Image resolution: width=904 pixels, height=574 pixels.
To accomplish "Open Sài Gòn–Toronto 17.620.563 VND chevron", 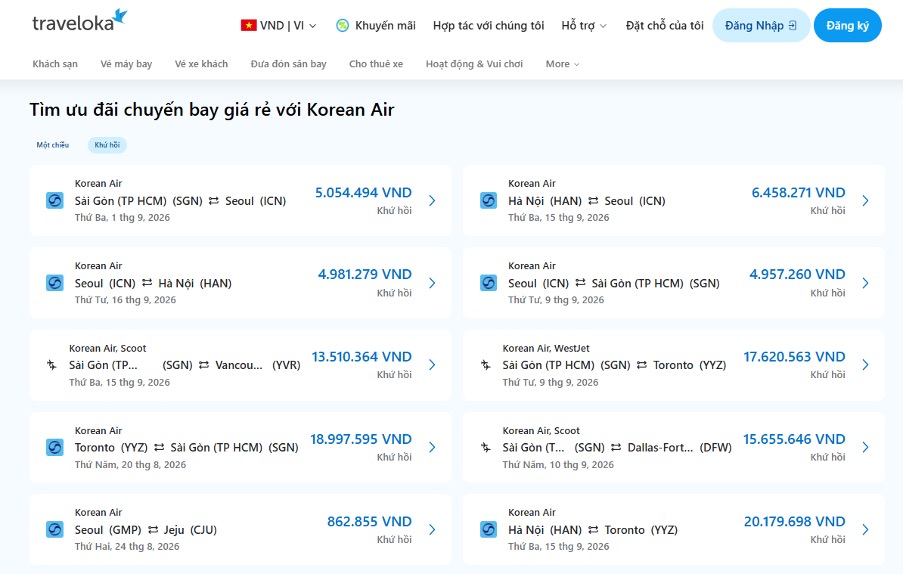I will 865,365.
